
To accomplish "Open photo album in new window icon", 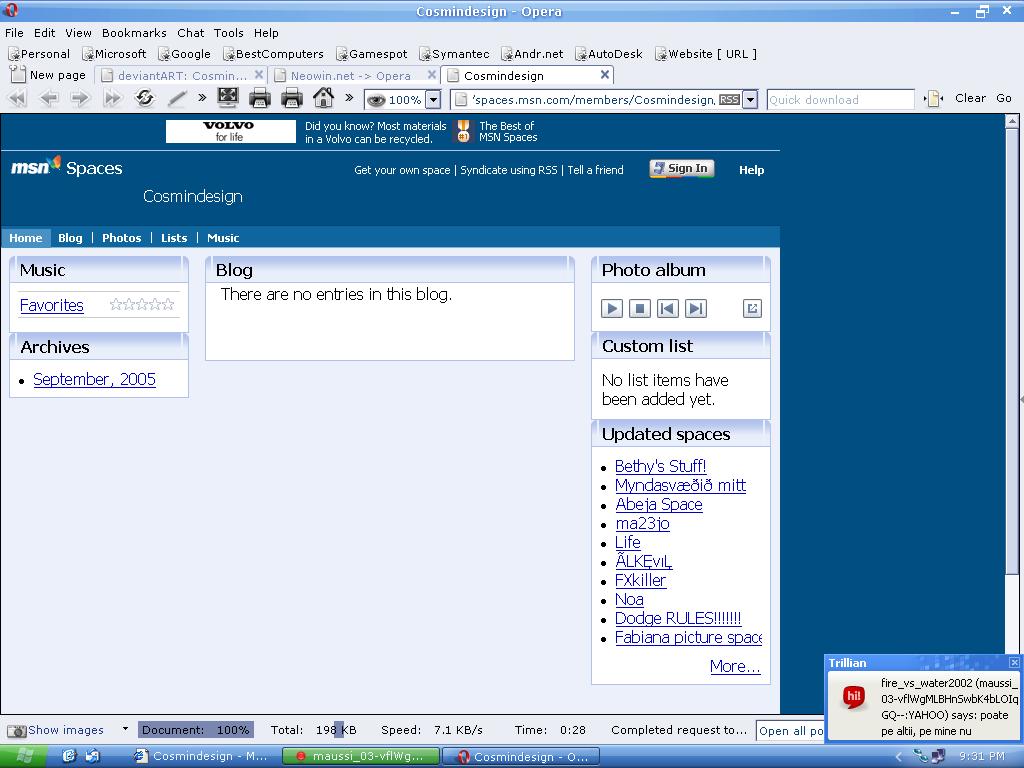I will click(x=752, y=308).
